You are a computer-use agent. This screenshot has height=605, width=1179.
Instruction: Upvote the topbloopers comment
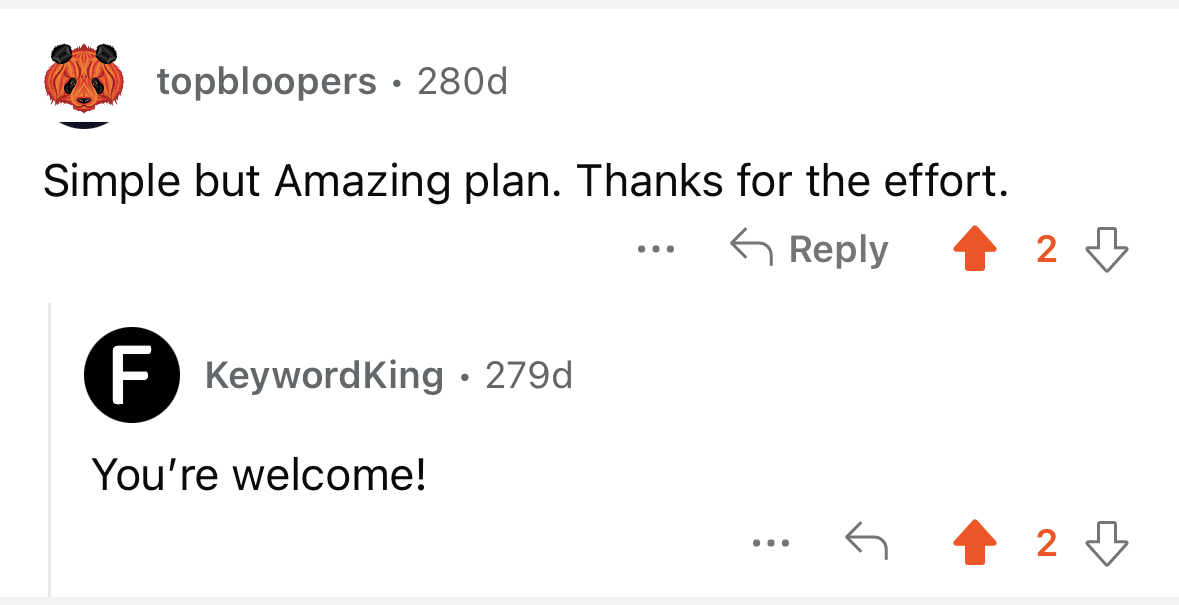(x=975, y=250)
